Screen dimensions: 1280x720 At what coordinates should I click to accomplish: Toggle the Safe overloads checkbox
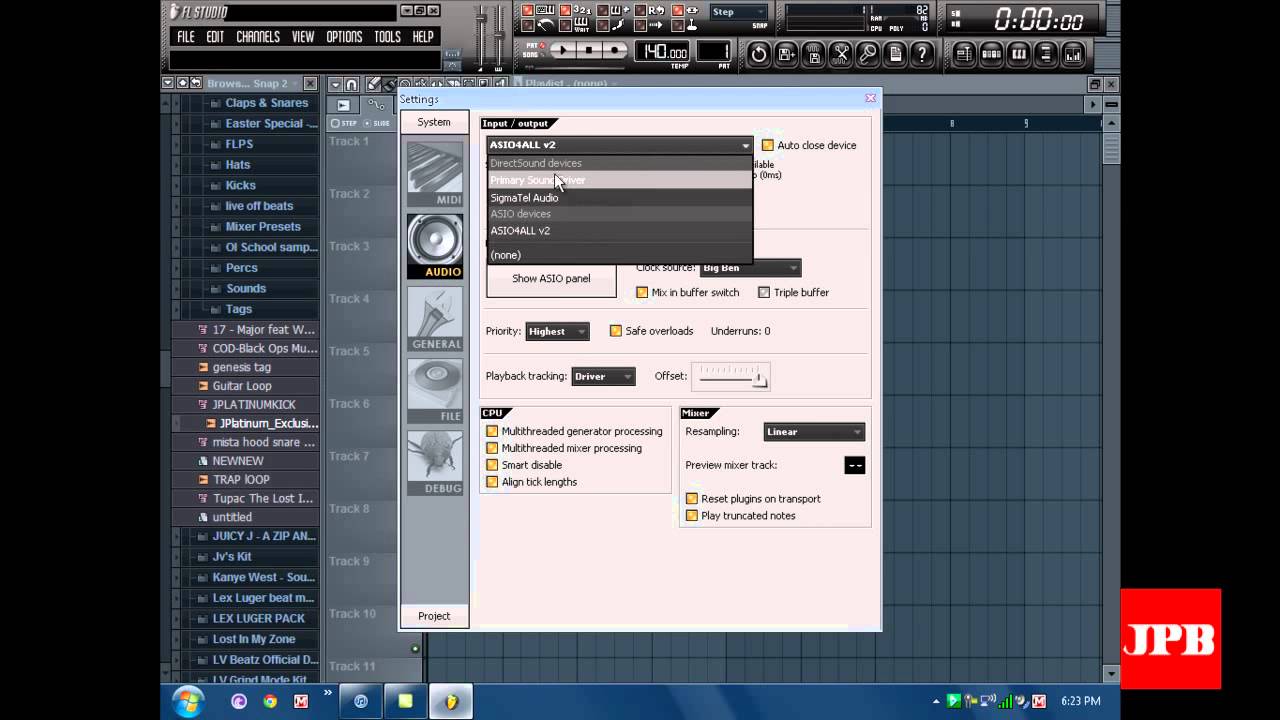(x=616, y=331)
